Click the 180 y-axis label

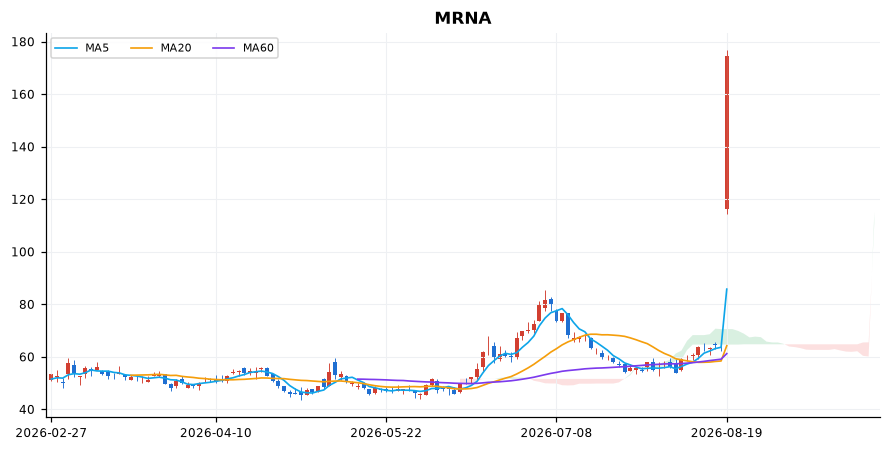[23, 42]
